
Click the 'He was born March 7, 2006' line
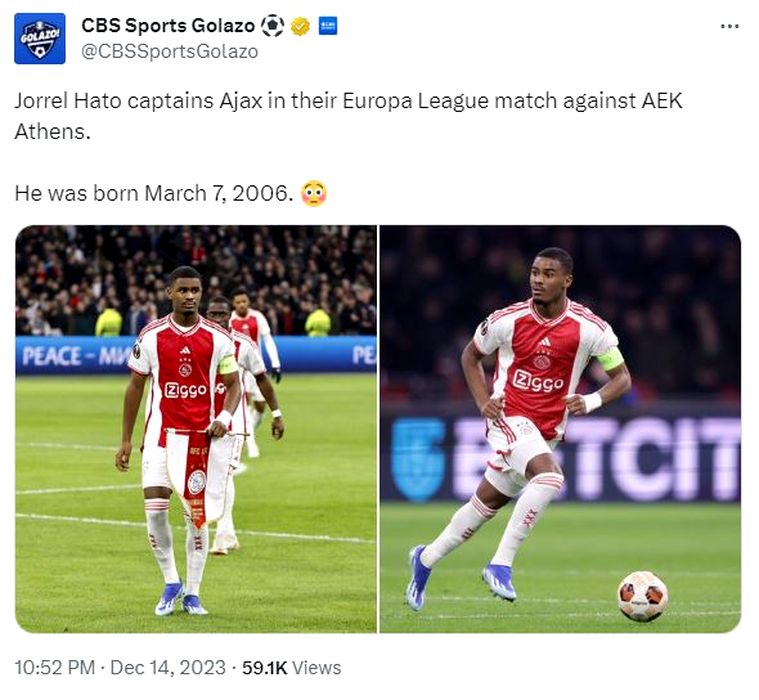coord(155,193)
